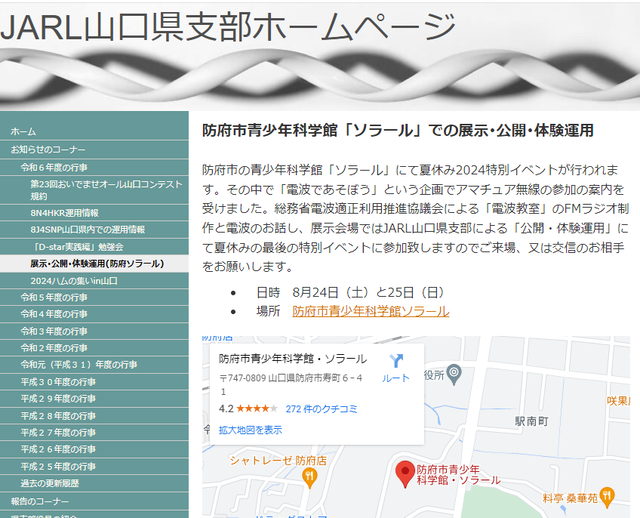This screenshot has width=640, height=518.
Task: Select 令和５年度の行事 in the sidebar
Action: pyautogui.click(x=94, y=297)
